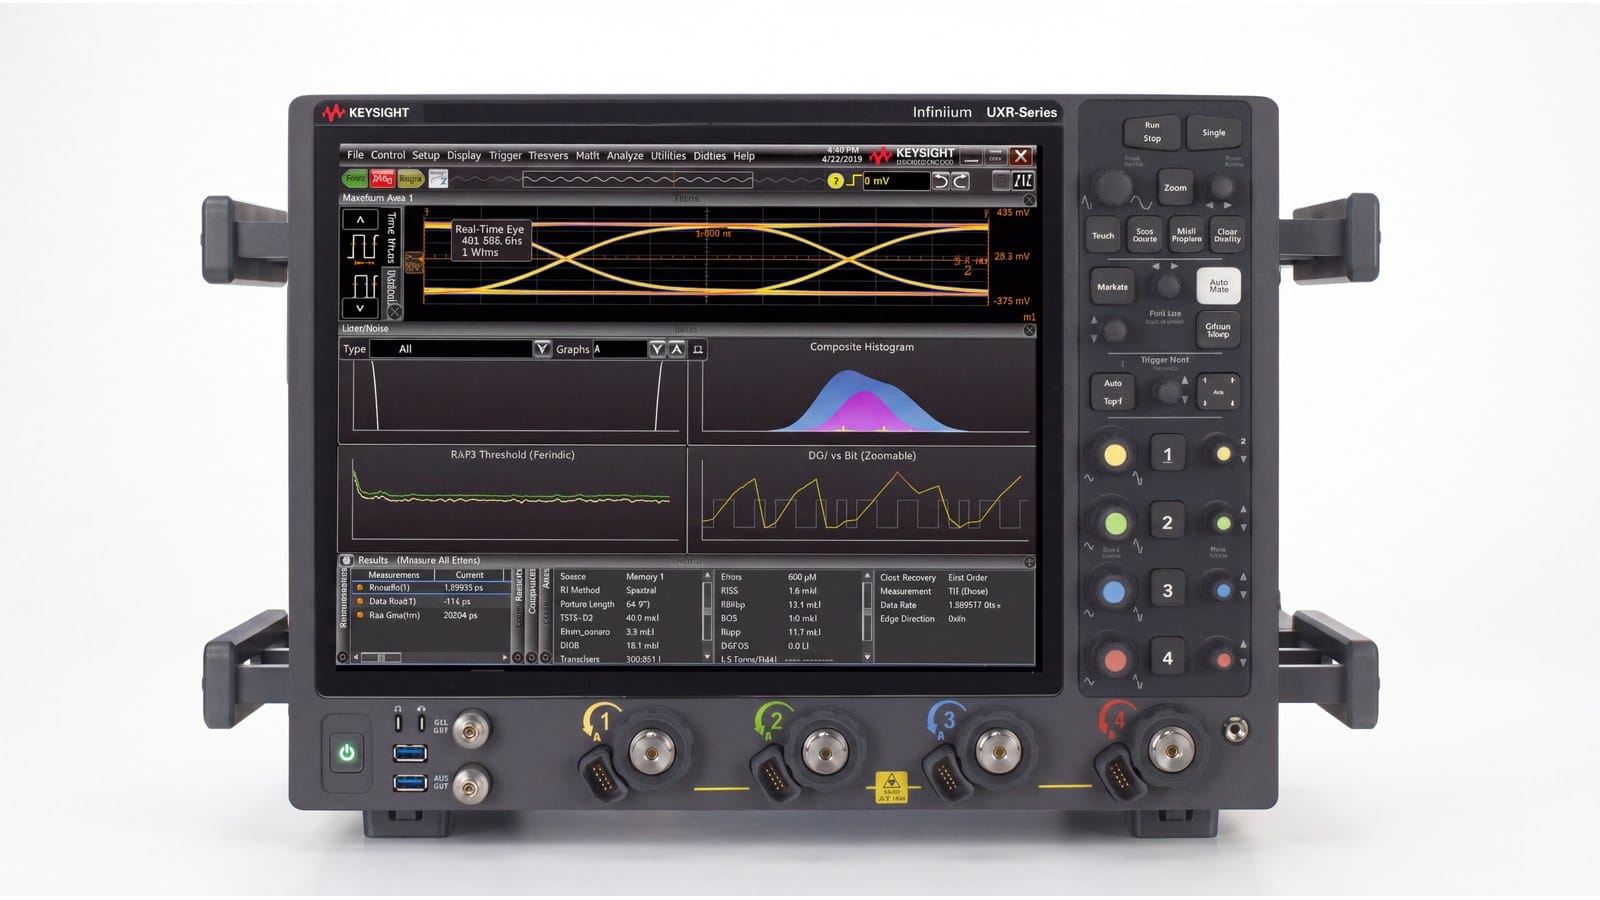Push the Run Stop hardware button
Image resolution: width=1600 pixels, height=900 pixels.
[x=1152, y=132]
